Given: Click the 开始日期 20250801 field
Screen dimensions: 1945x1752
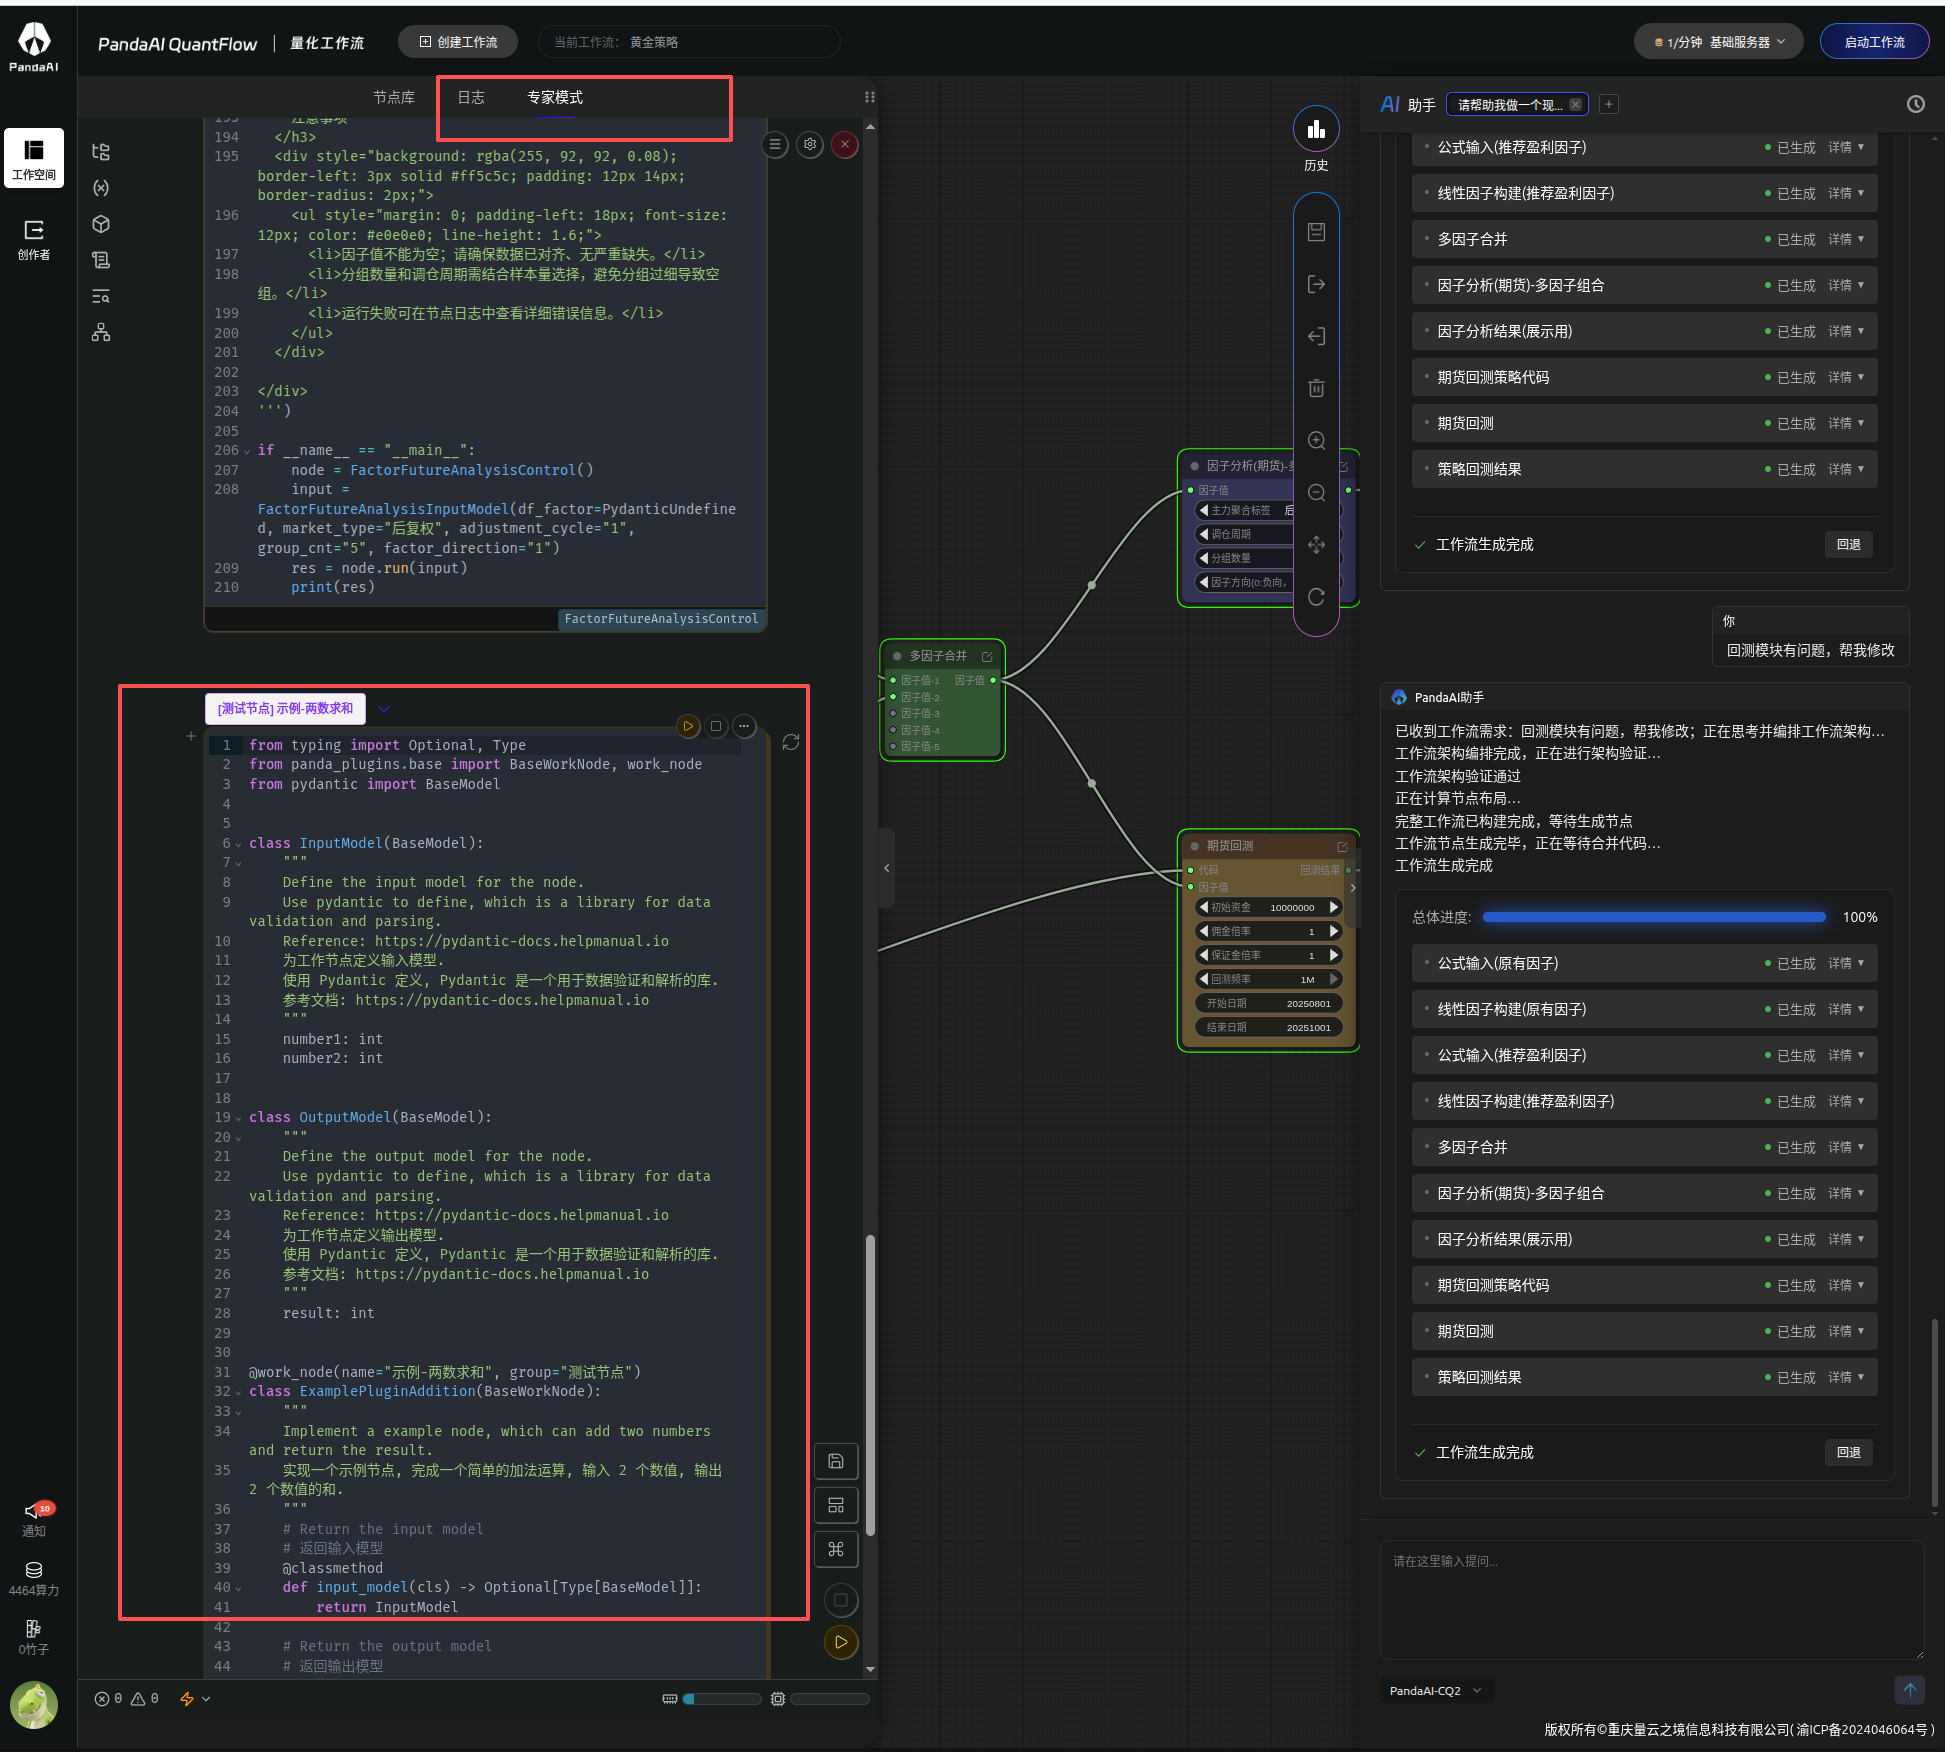Looking at the screenshot, I should click(1268, 1003).
